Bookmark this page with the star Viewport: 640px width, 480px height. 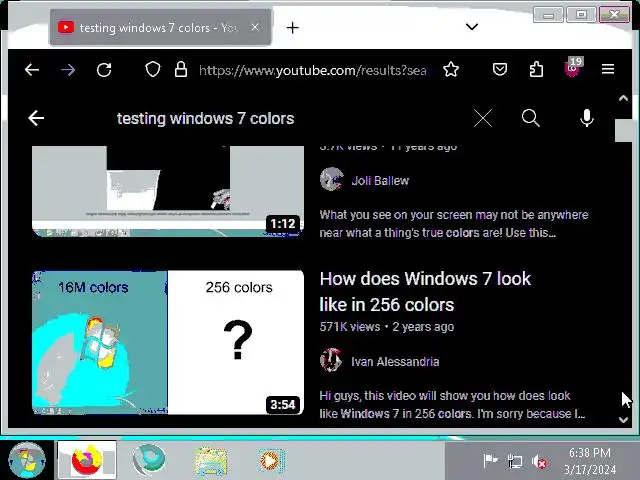point(451,70)
